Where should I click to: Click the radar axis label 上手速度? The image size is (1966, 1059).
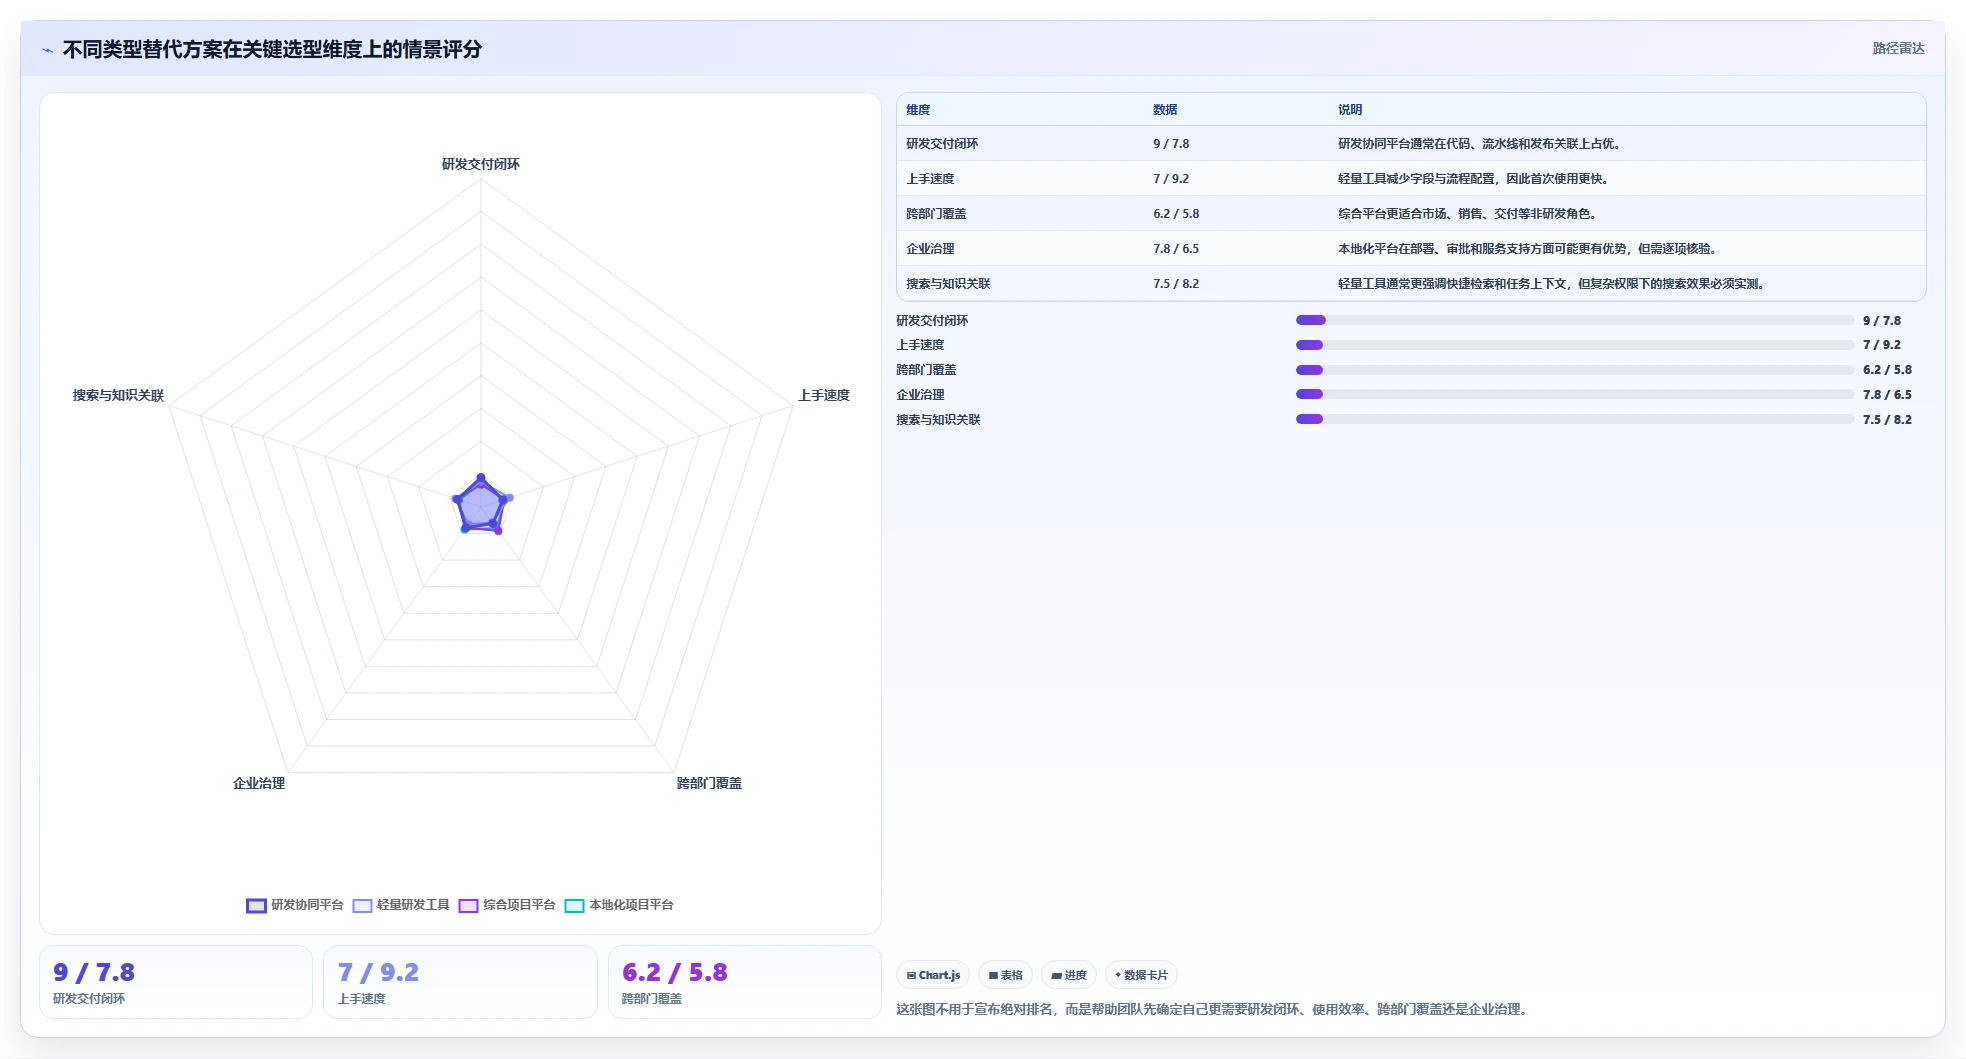click(x=824, y=395)
